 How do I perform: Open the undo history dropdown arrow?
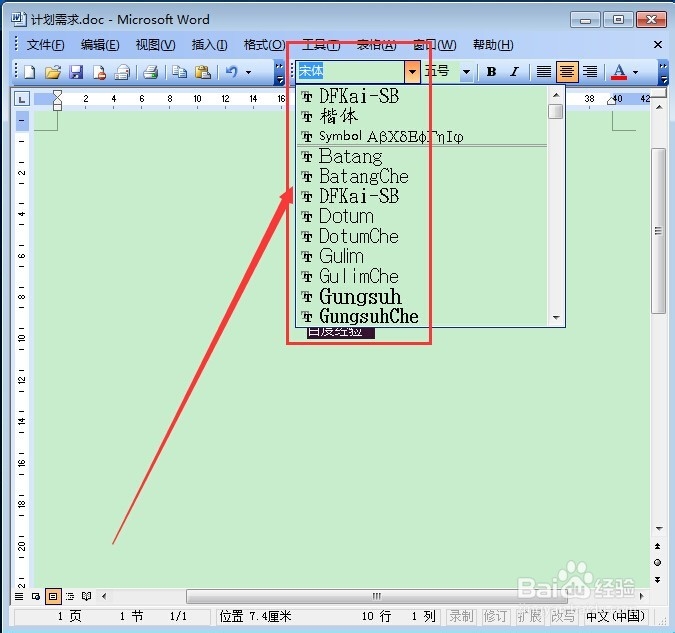pos(248,72)
